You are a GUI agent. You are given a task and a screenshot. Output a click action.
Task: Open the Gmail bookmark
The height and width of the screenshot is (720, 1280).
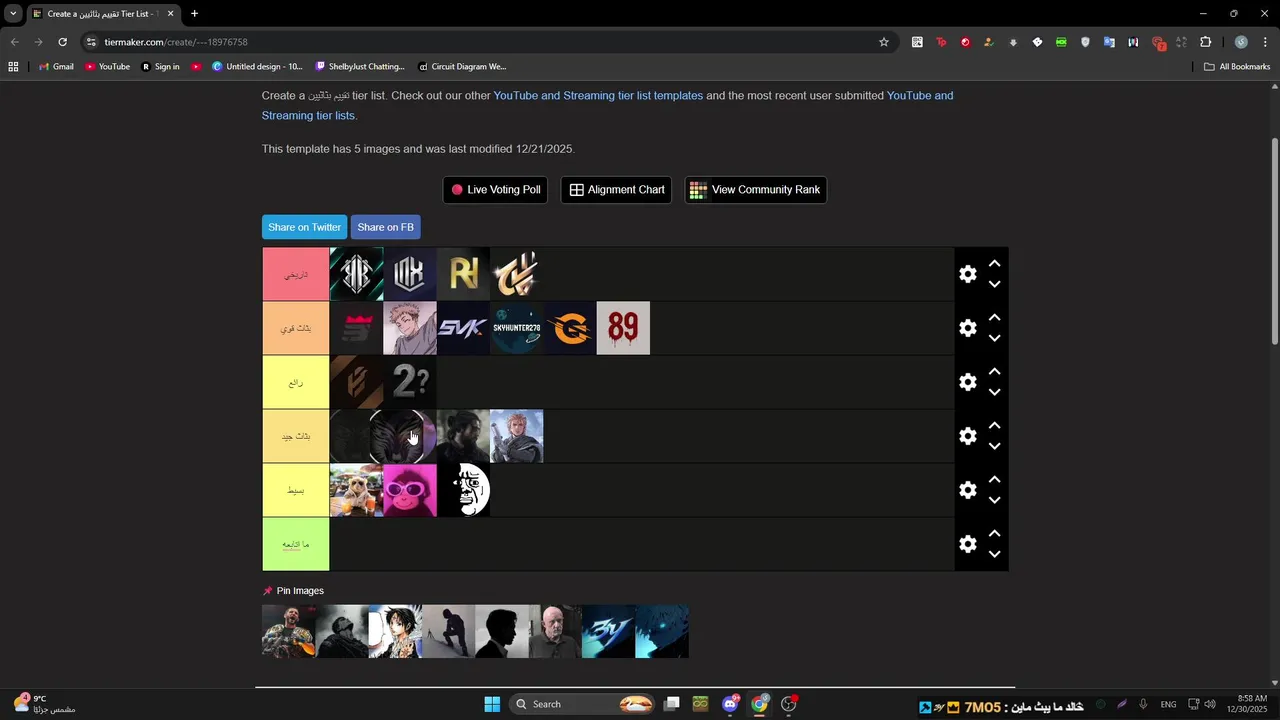[x=56, y=67]
